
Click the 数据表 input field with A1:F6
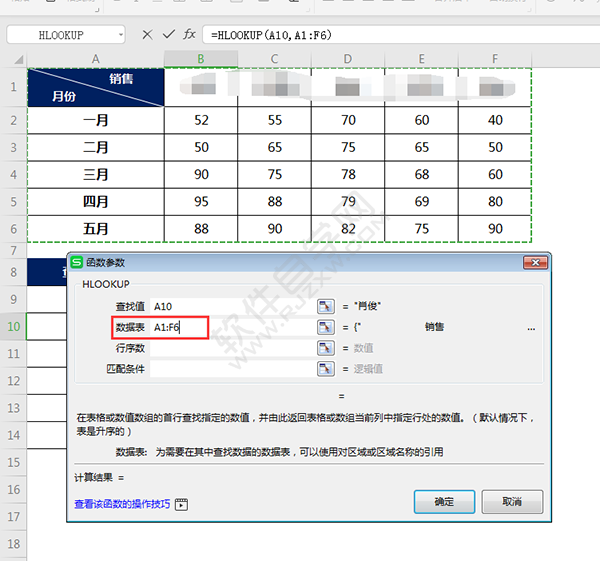click(230, 327)
